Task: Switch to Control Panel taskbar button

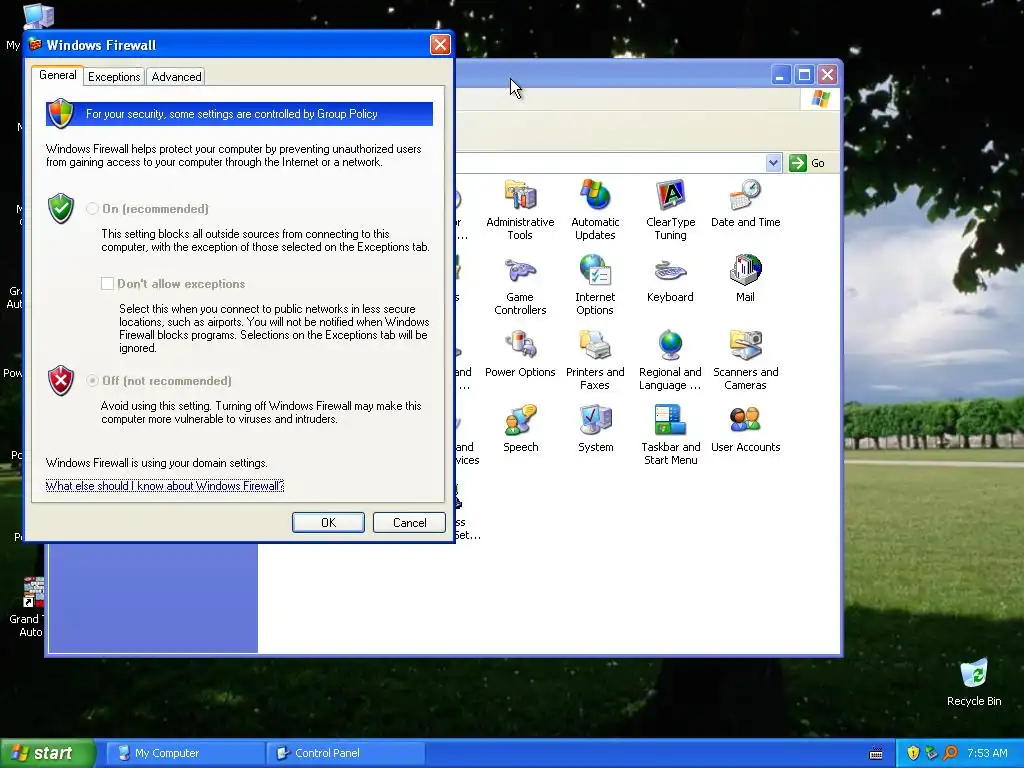Action: point(345,753)
